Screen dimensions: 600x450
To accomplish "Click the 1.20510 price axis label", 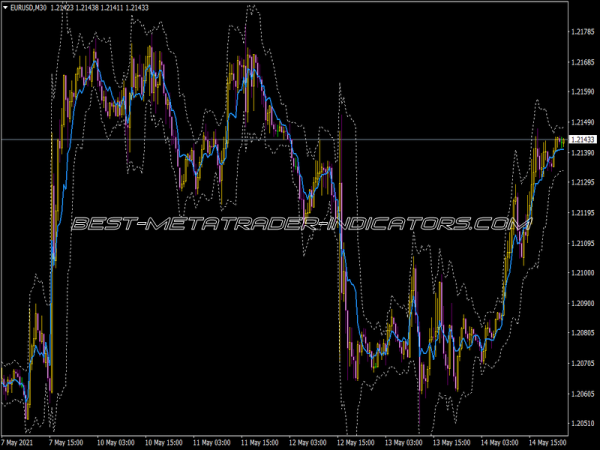I will [583, 423].
